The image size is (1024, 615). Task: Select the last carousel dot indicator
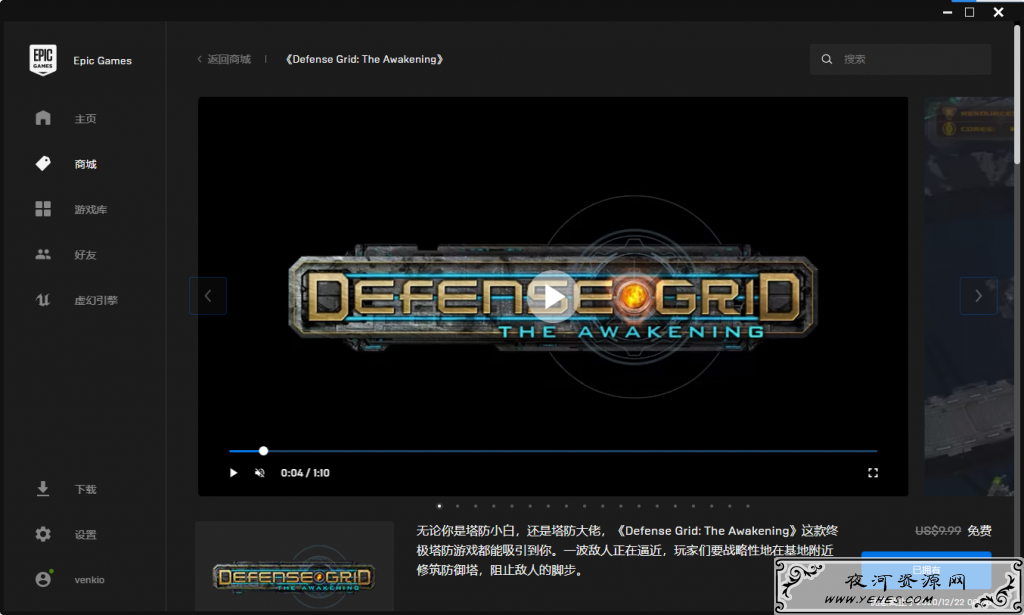[x=748, y=506]
